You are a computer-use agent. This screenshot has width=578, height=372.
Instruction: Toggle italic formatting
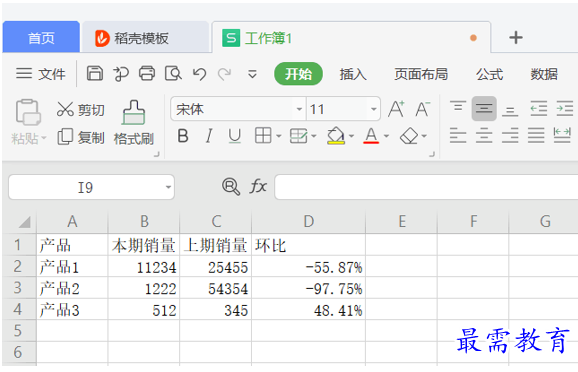[x=209, y=136]
